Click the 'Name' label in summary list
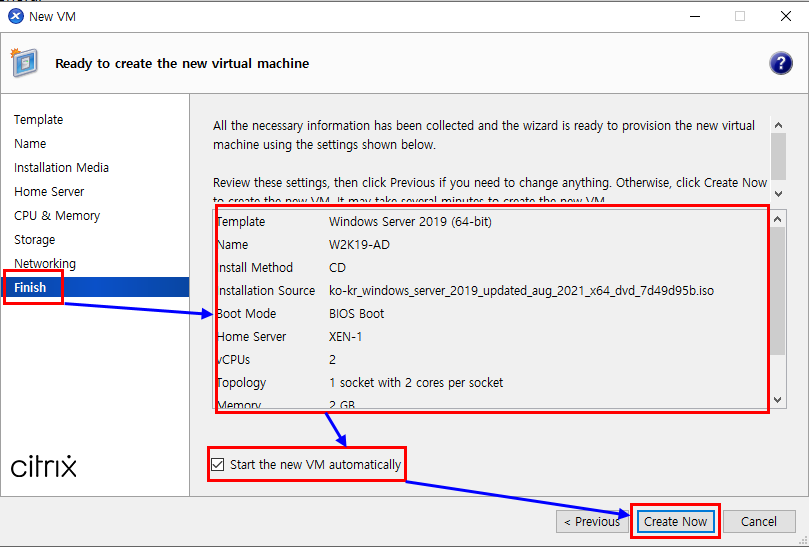Screen dimensions: 809x547 (233, 245)
